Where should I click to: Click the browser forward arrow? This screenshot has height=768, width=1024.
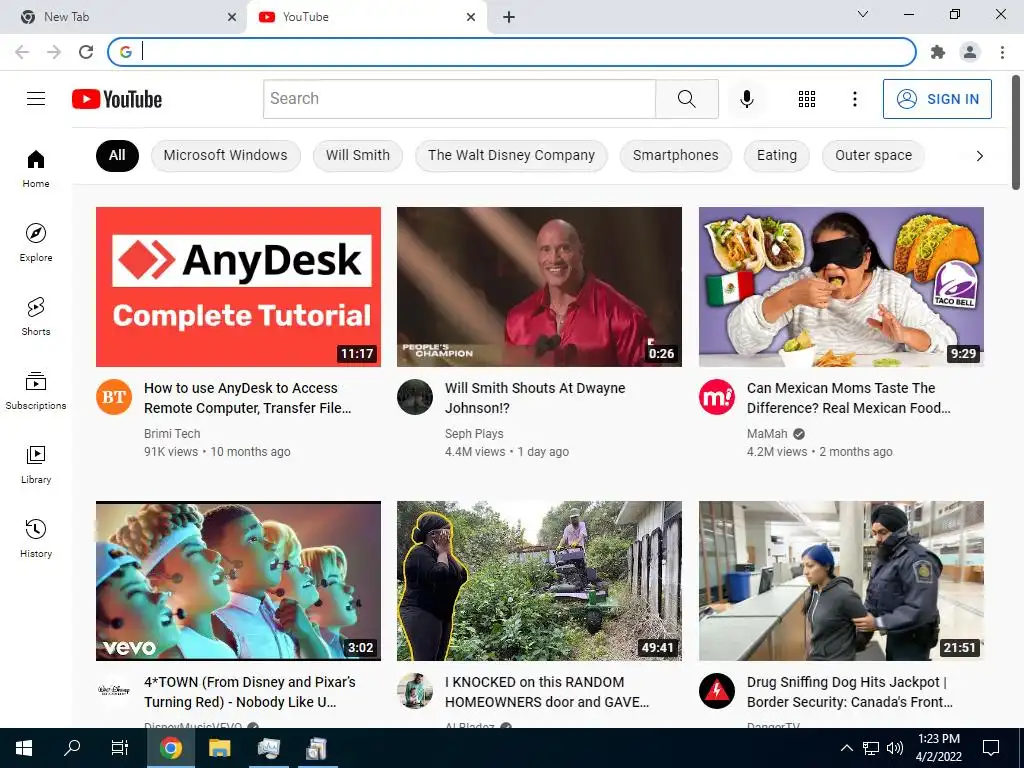pos(54,52)
